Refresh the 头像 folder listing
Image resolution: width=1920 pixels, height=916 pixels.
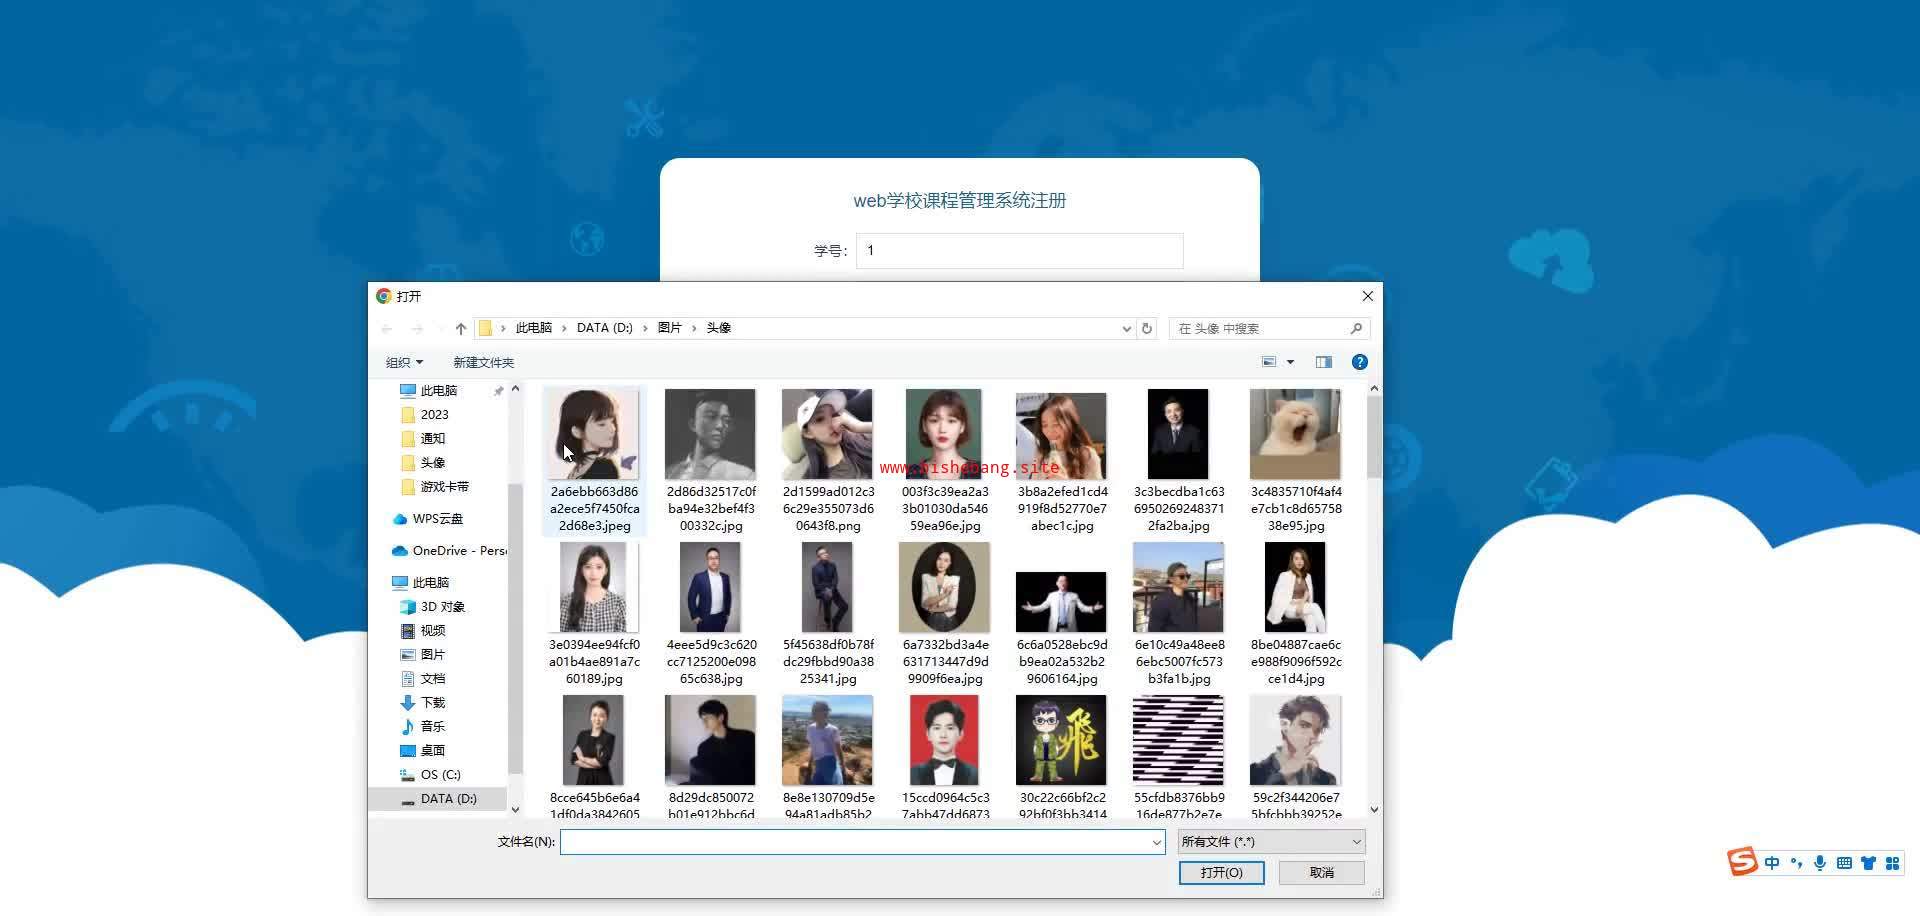tap(1147, 328)
